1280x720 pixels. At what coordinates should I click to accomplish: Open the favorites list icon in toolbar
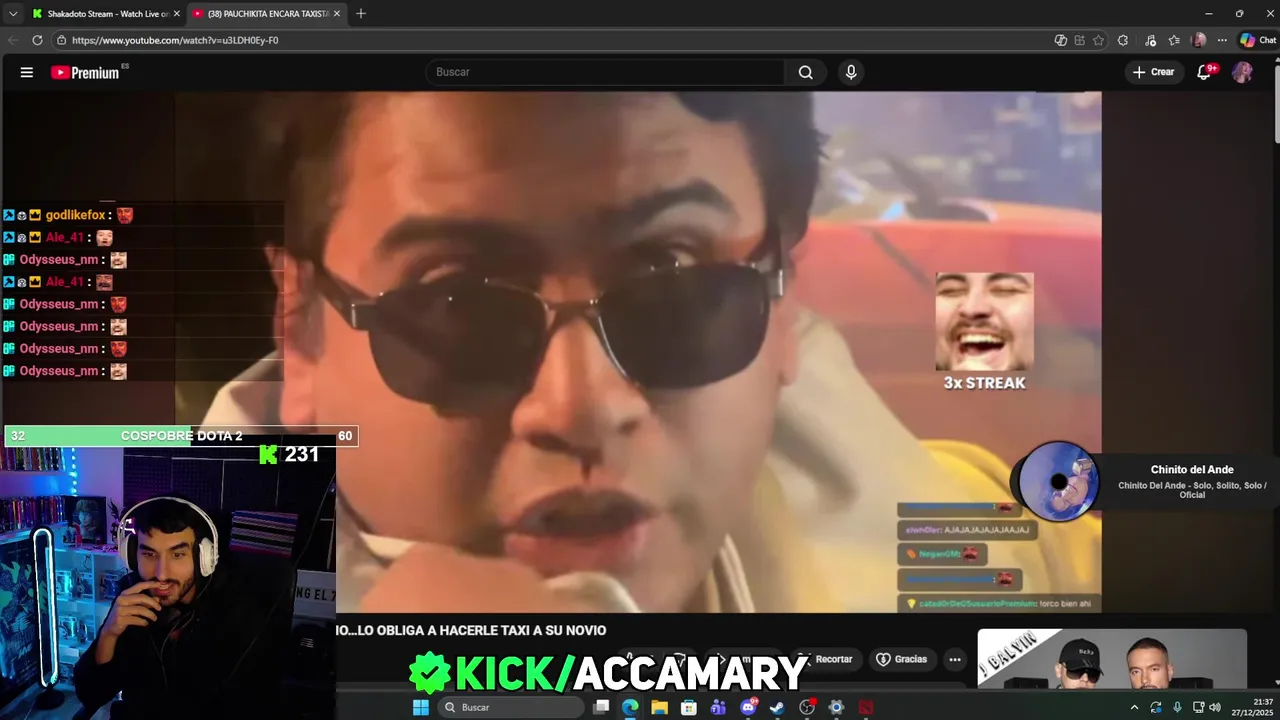1174,40
